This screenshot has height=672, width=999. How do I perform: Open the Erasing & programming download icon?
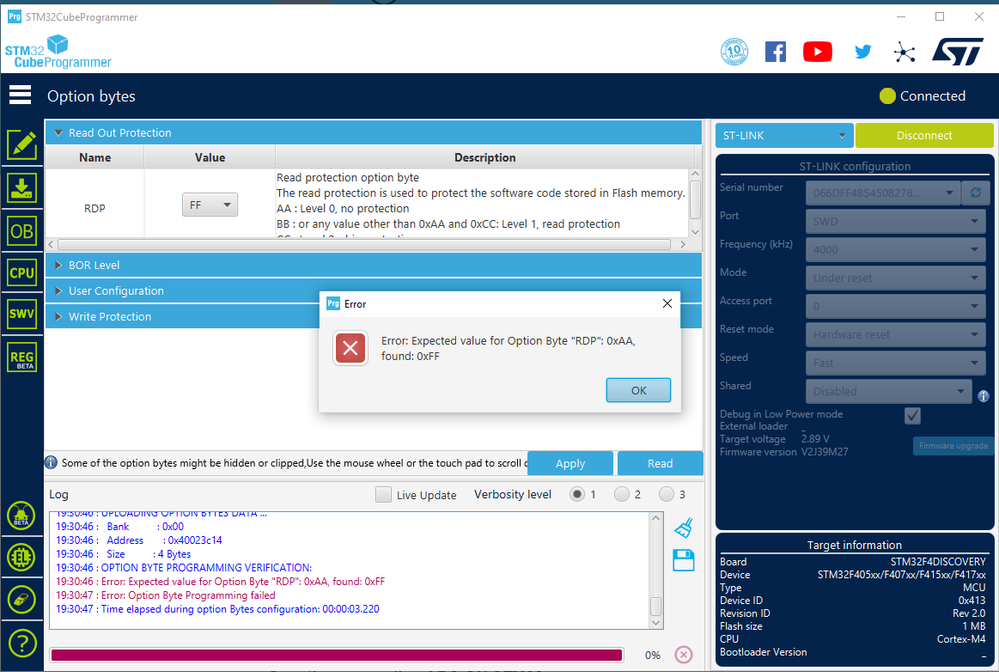point(22,188)
